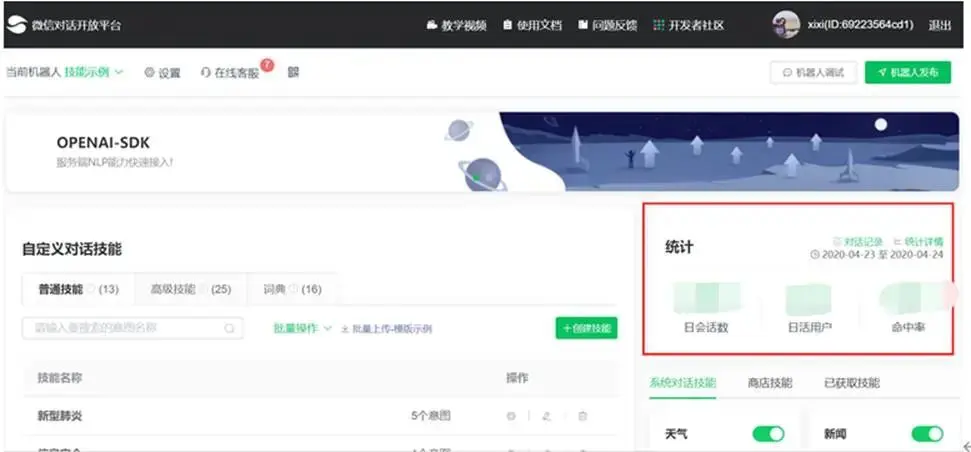Click 命中率 hit rate statistic
971x452 pixels.
(908, 328)
